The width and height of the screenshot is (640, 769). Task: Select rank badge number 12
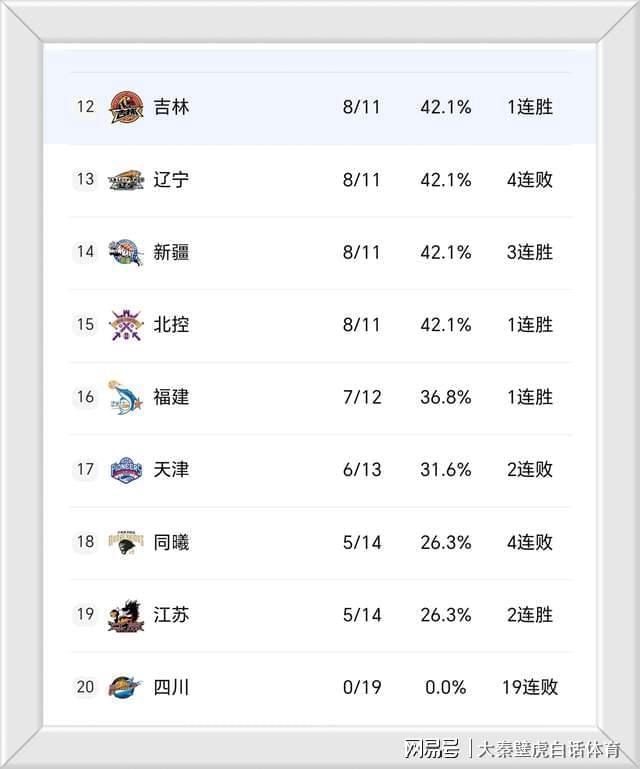click(85, 107)
